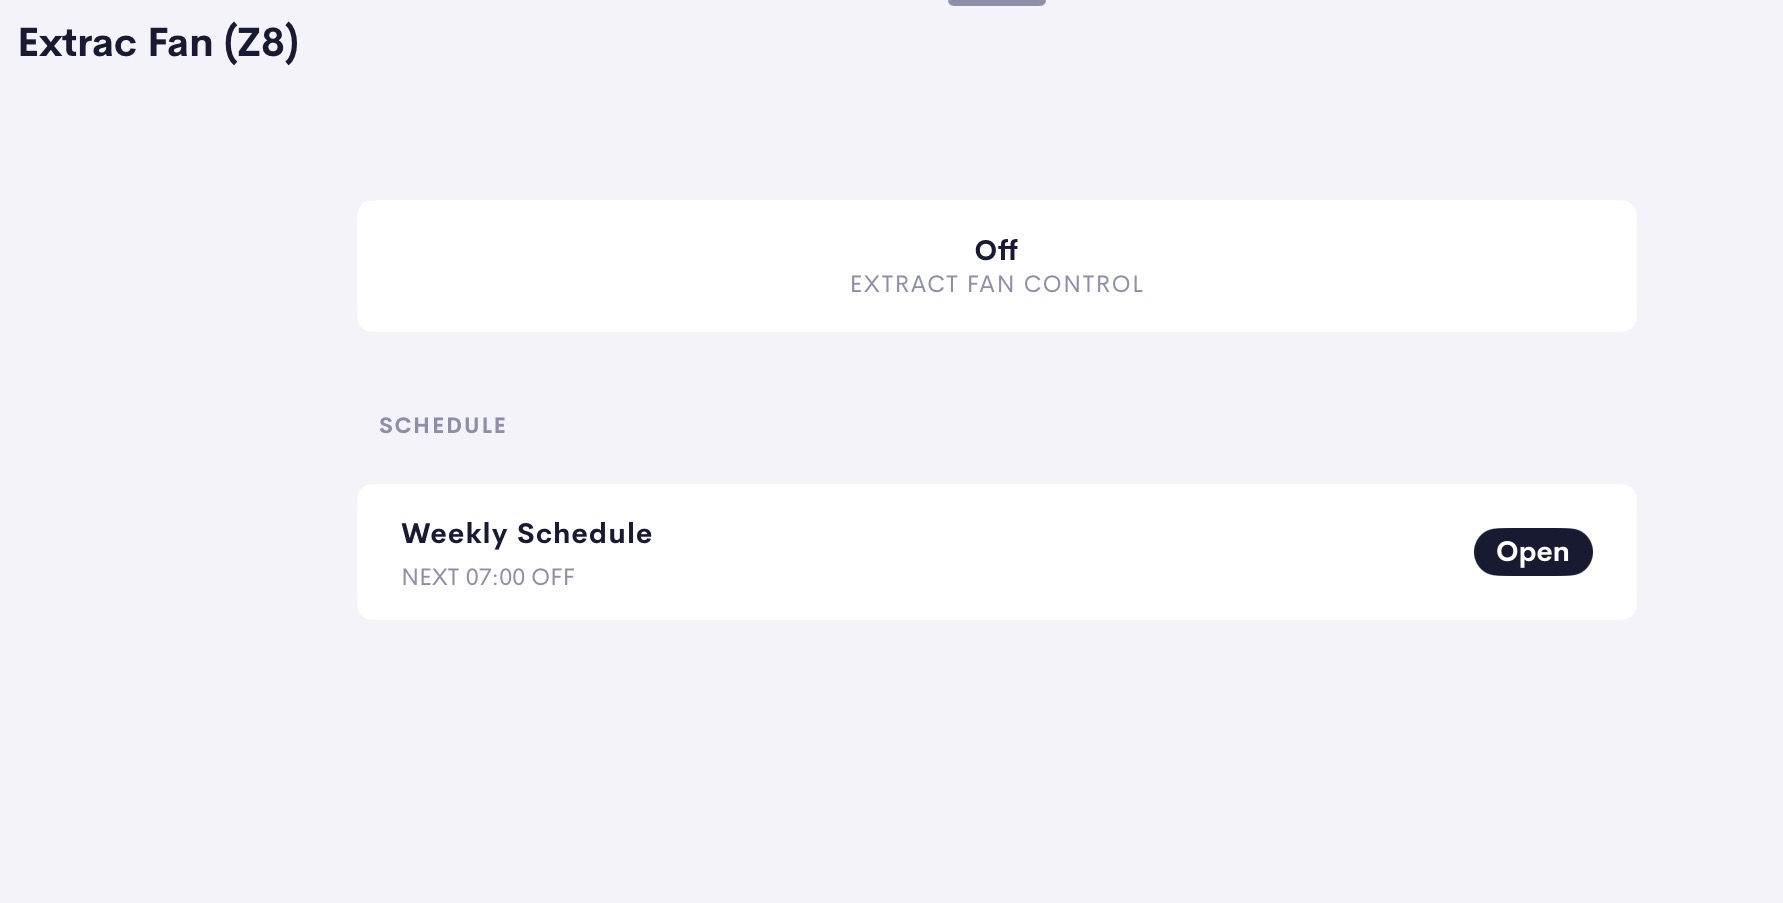Click the EXTRACT FAN CONTROL caption
The width and height of the screenshot is (1783, 903).
click(x=996, y=284)
